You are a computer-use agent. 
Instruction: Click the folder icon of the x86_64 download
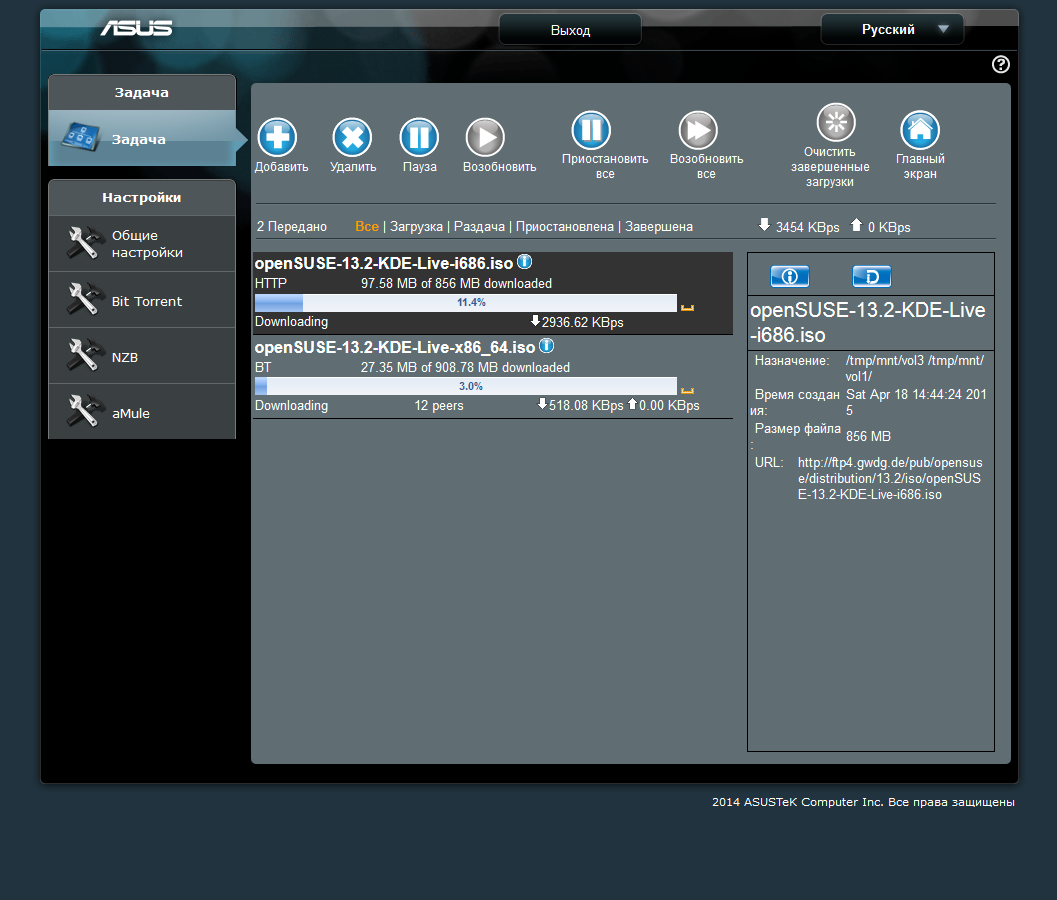pyautogui.click(x=687, y=390)
